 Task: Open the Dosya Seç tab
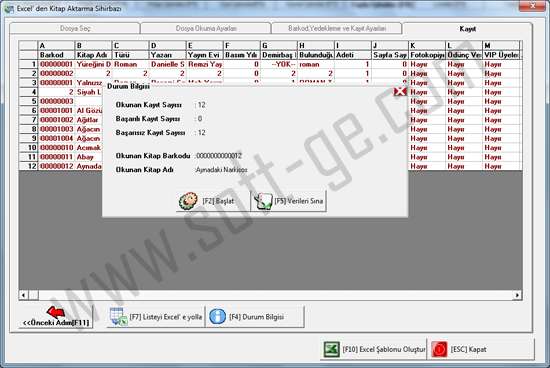[75, 28]
